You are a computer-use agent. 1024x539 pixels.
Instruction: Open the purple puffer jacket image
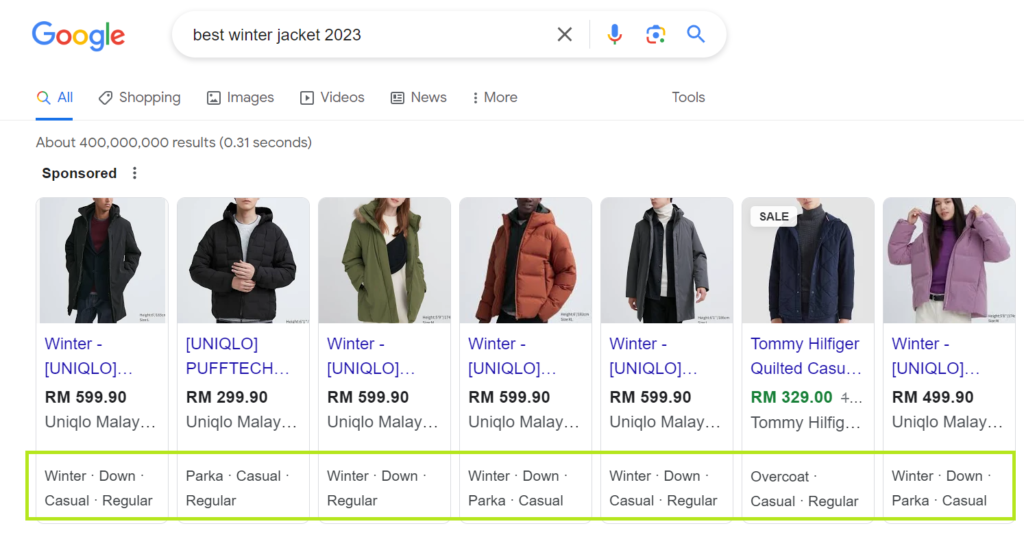[949, 261]
